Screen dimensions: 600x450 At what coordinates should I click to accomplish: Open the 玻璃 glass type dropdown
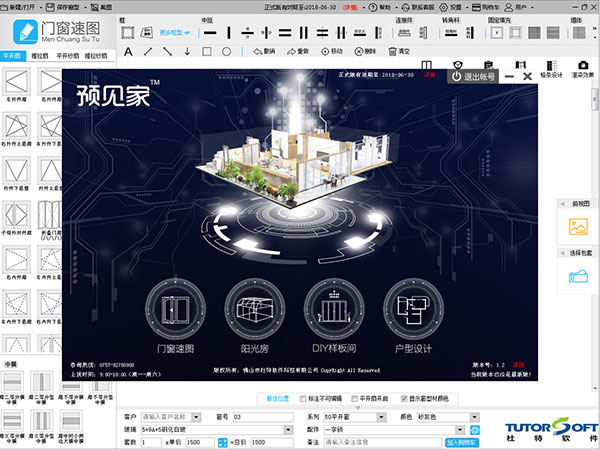[289, 430]
